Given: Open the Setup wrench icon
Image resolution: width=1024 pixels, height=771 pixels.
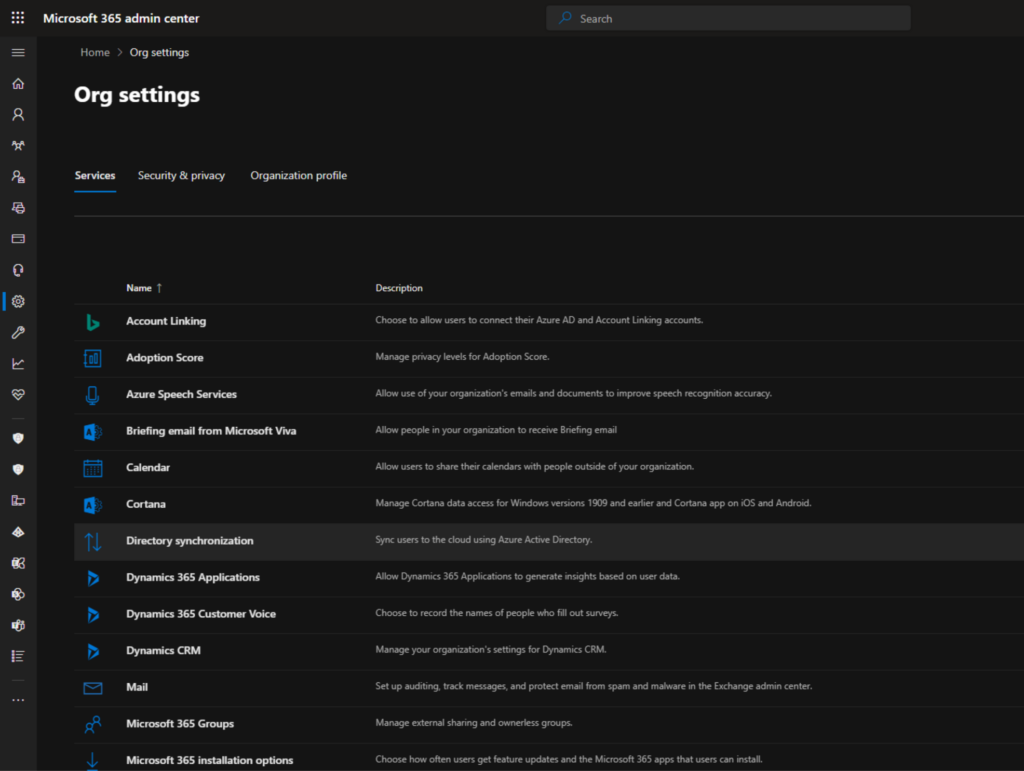Looking at the screenshot, I should (18, 332).
